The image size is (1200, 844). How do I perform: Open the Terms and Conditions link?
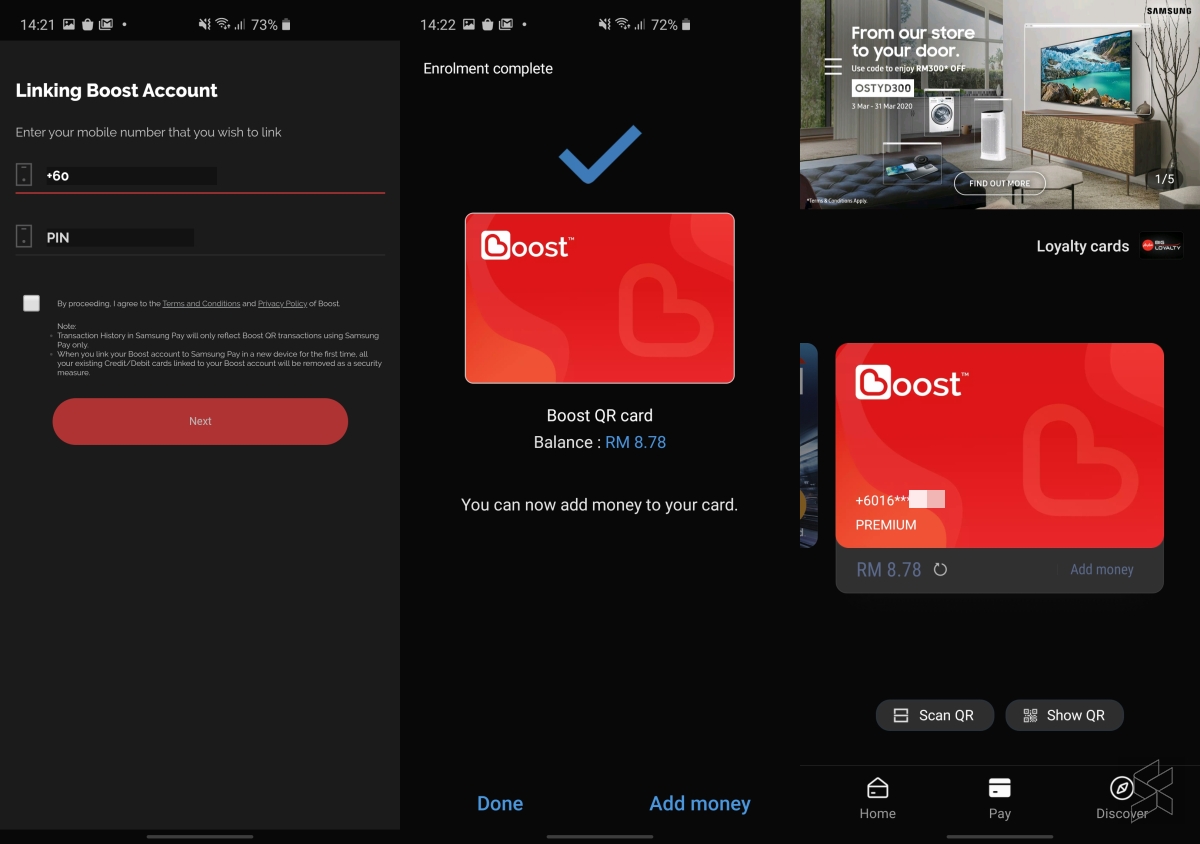[201, 303]
